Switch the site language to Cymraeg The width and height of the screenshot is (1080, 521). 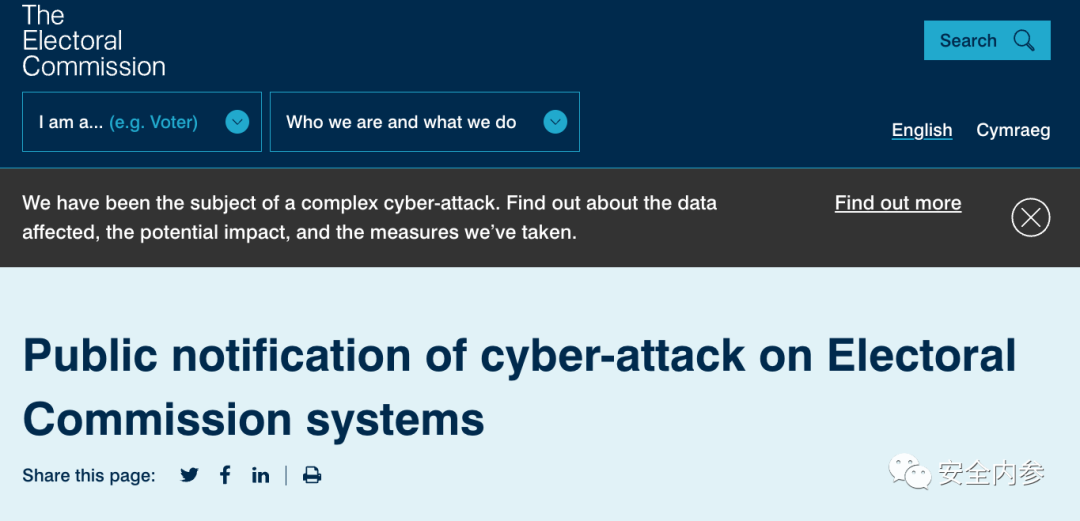[x=1013, y=130]
